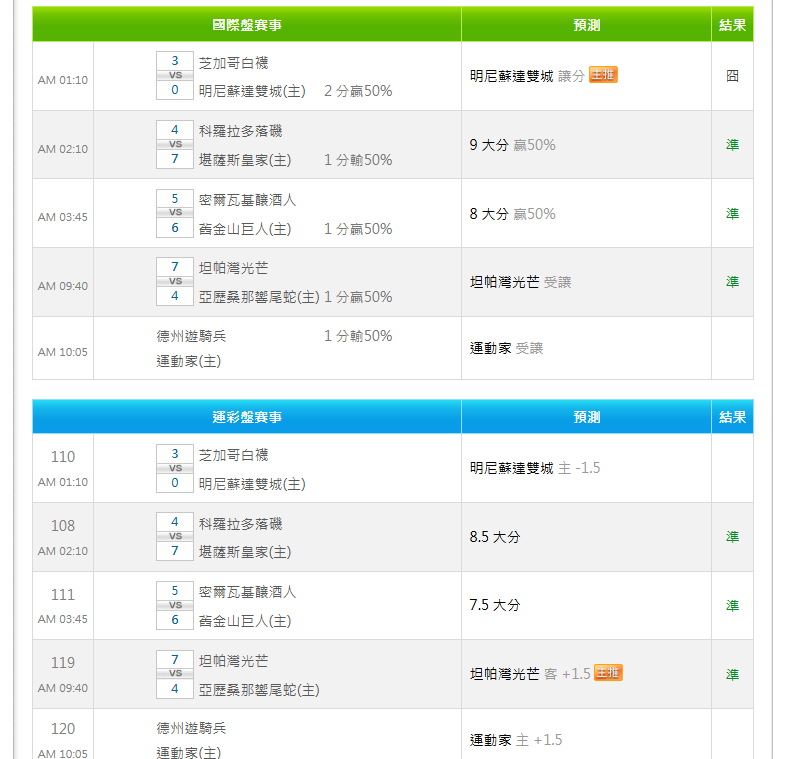Click game number 120 in 運彩盤賽事
790x759 pixels.
click(x=63, y=729)
